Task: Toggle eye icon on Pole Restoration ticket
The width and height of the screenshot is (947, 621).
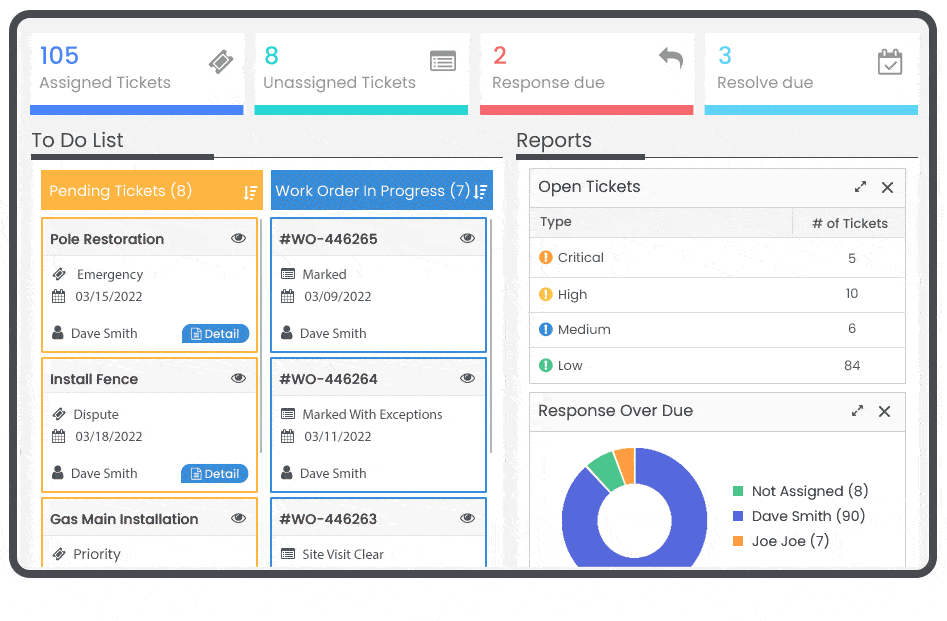Action: point(238,239)
